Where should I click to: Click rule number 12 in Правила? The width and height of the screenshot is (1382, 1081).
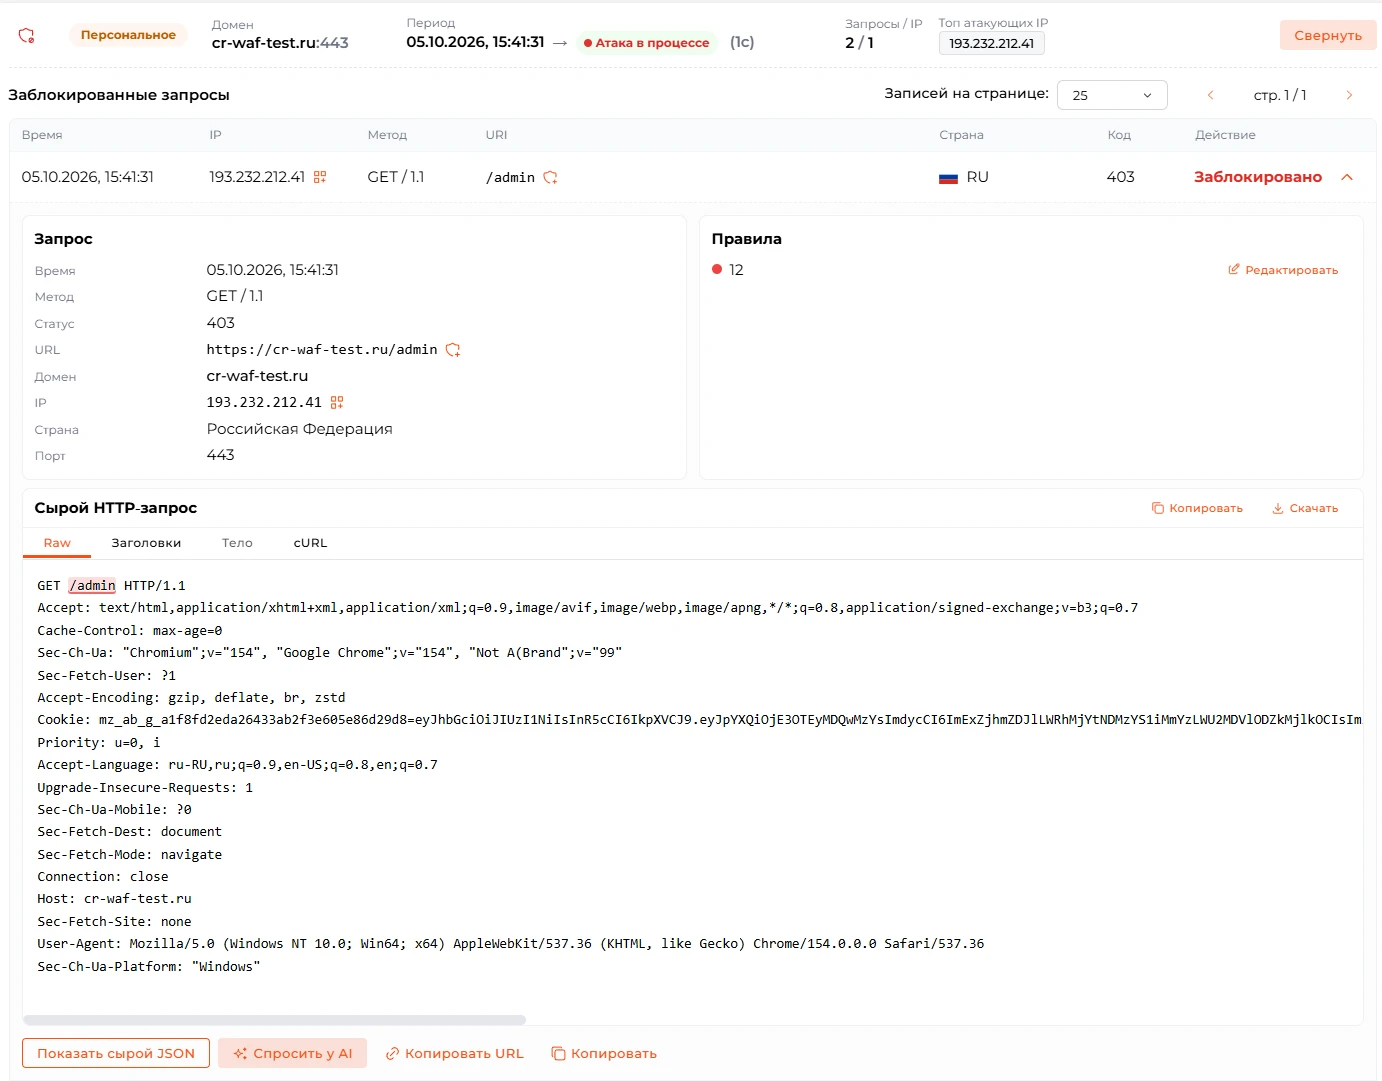point(736,270)
